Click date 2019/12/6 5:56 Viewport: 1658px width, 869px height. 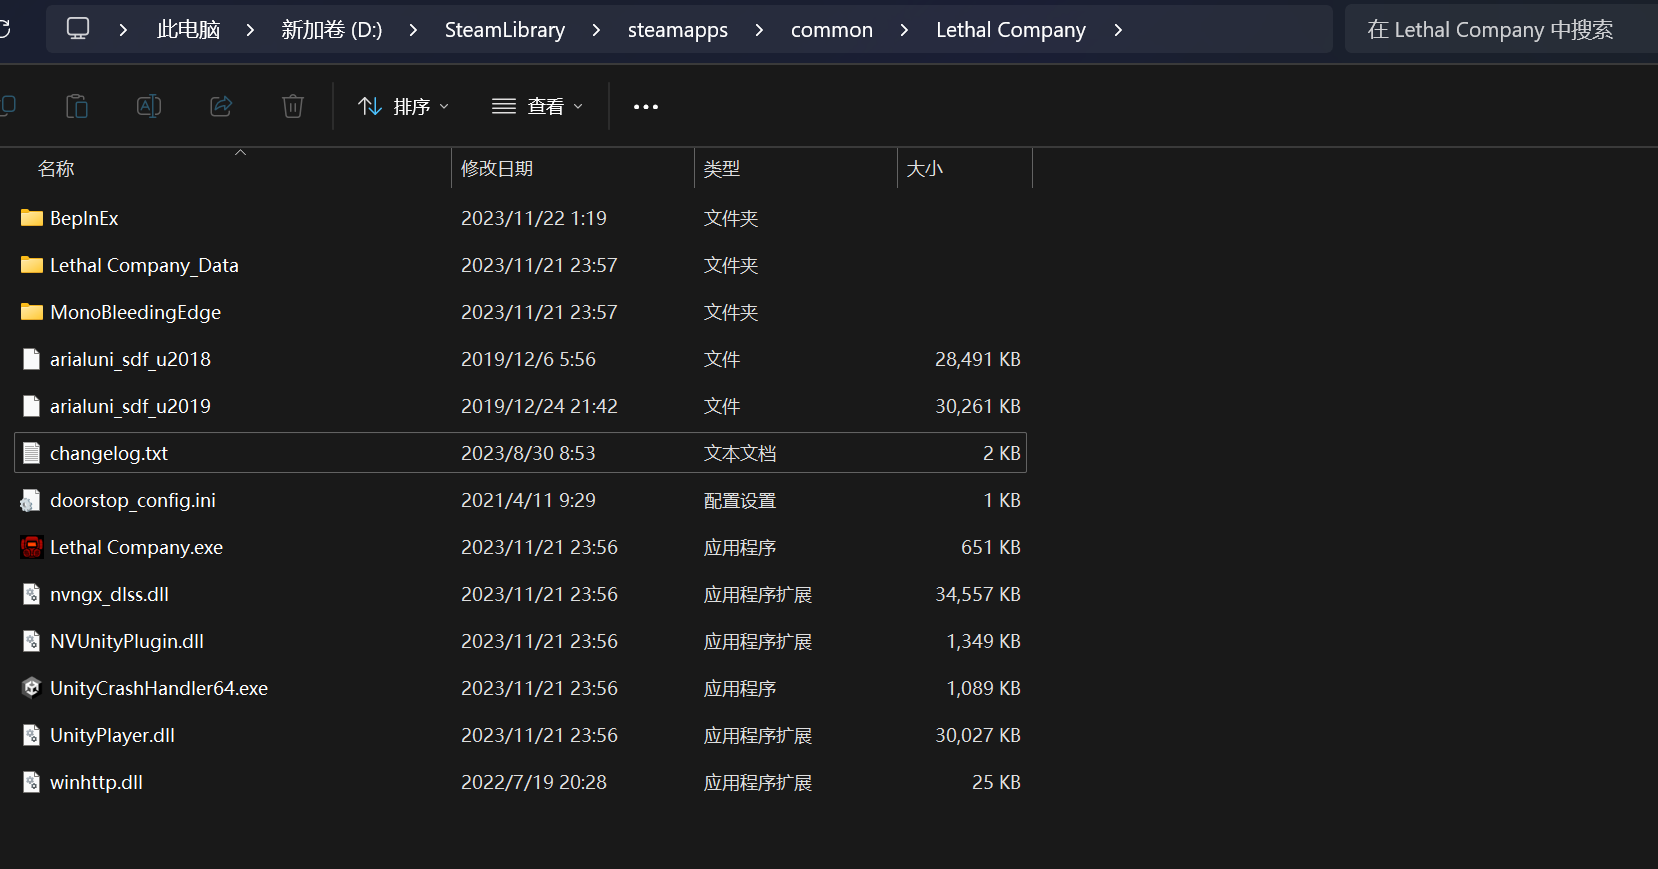tap(528, 359)
